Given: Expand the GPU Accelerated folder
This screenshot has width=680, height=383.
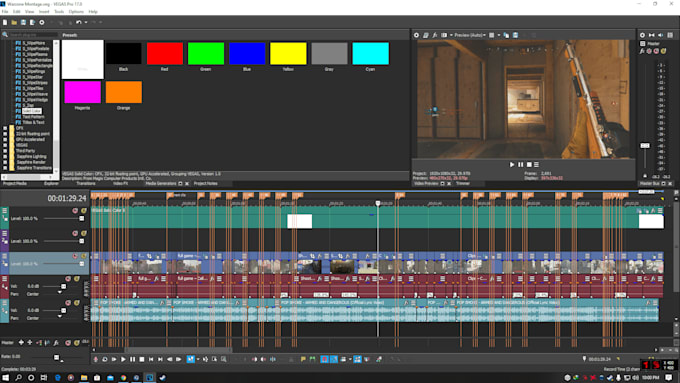Looking at the screenshot, I should [x=5, y=139].
